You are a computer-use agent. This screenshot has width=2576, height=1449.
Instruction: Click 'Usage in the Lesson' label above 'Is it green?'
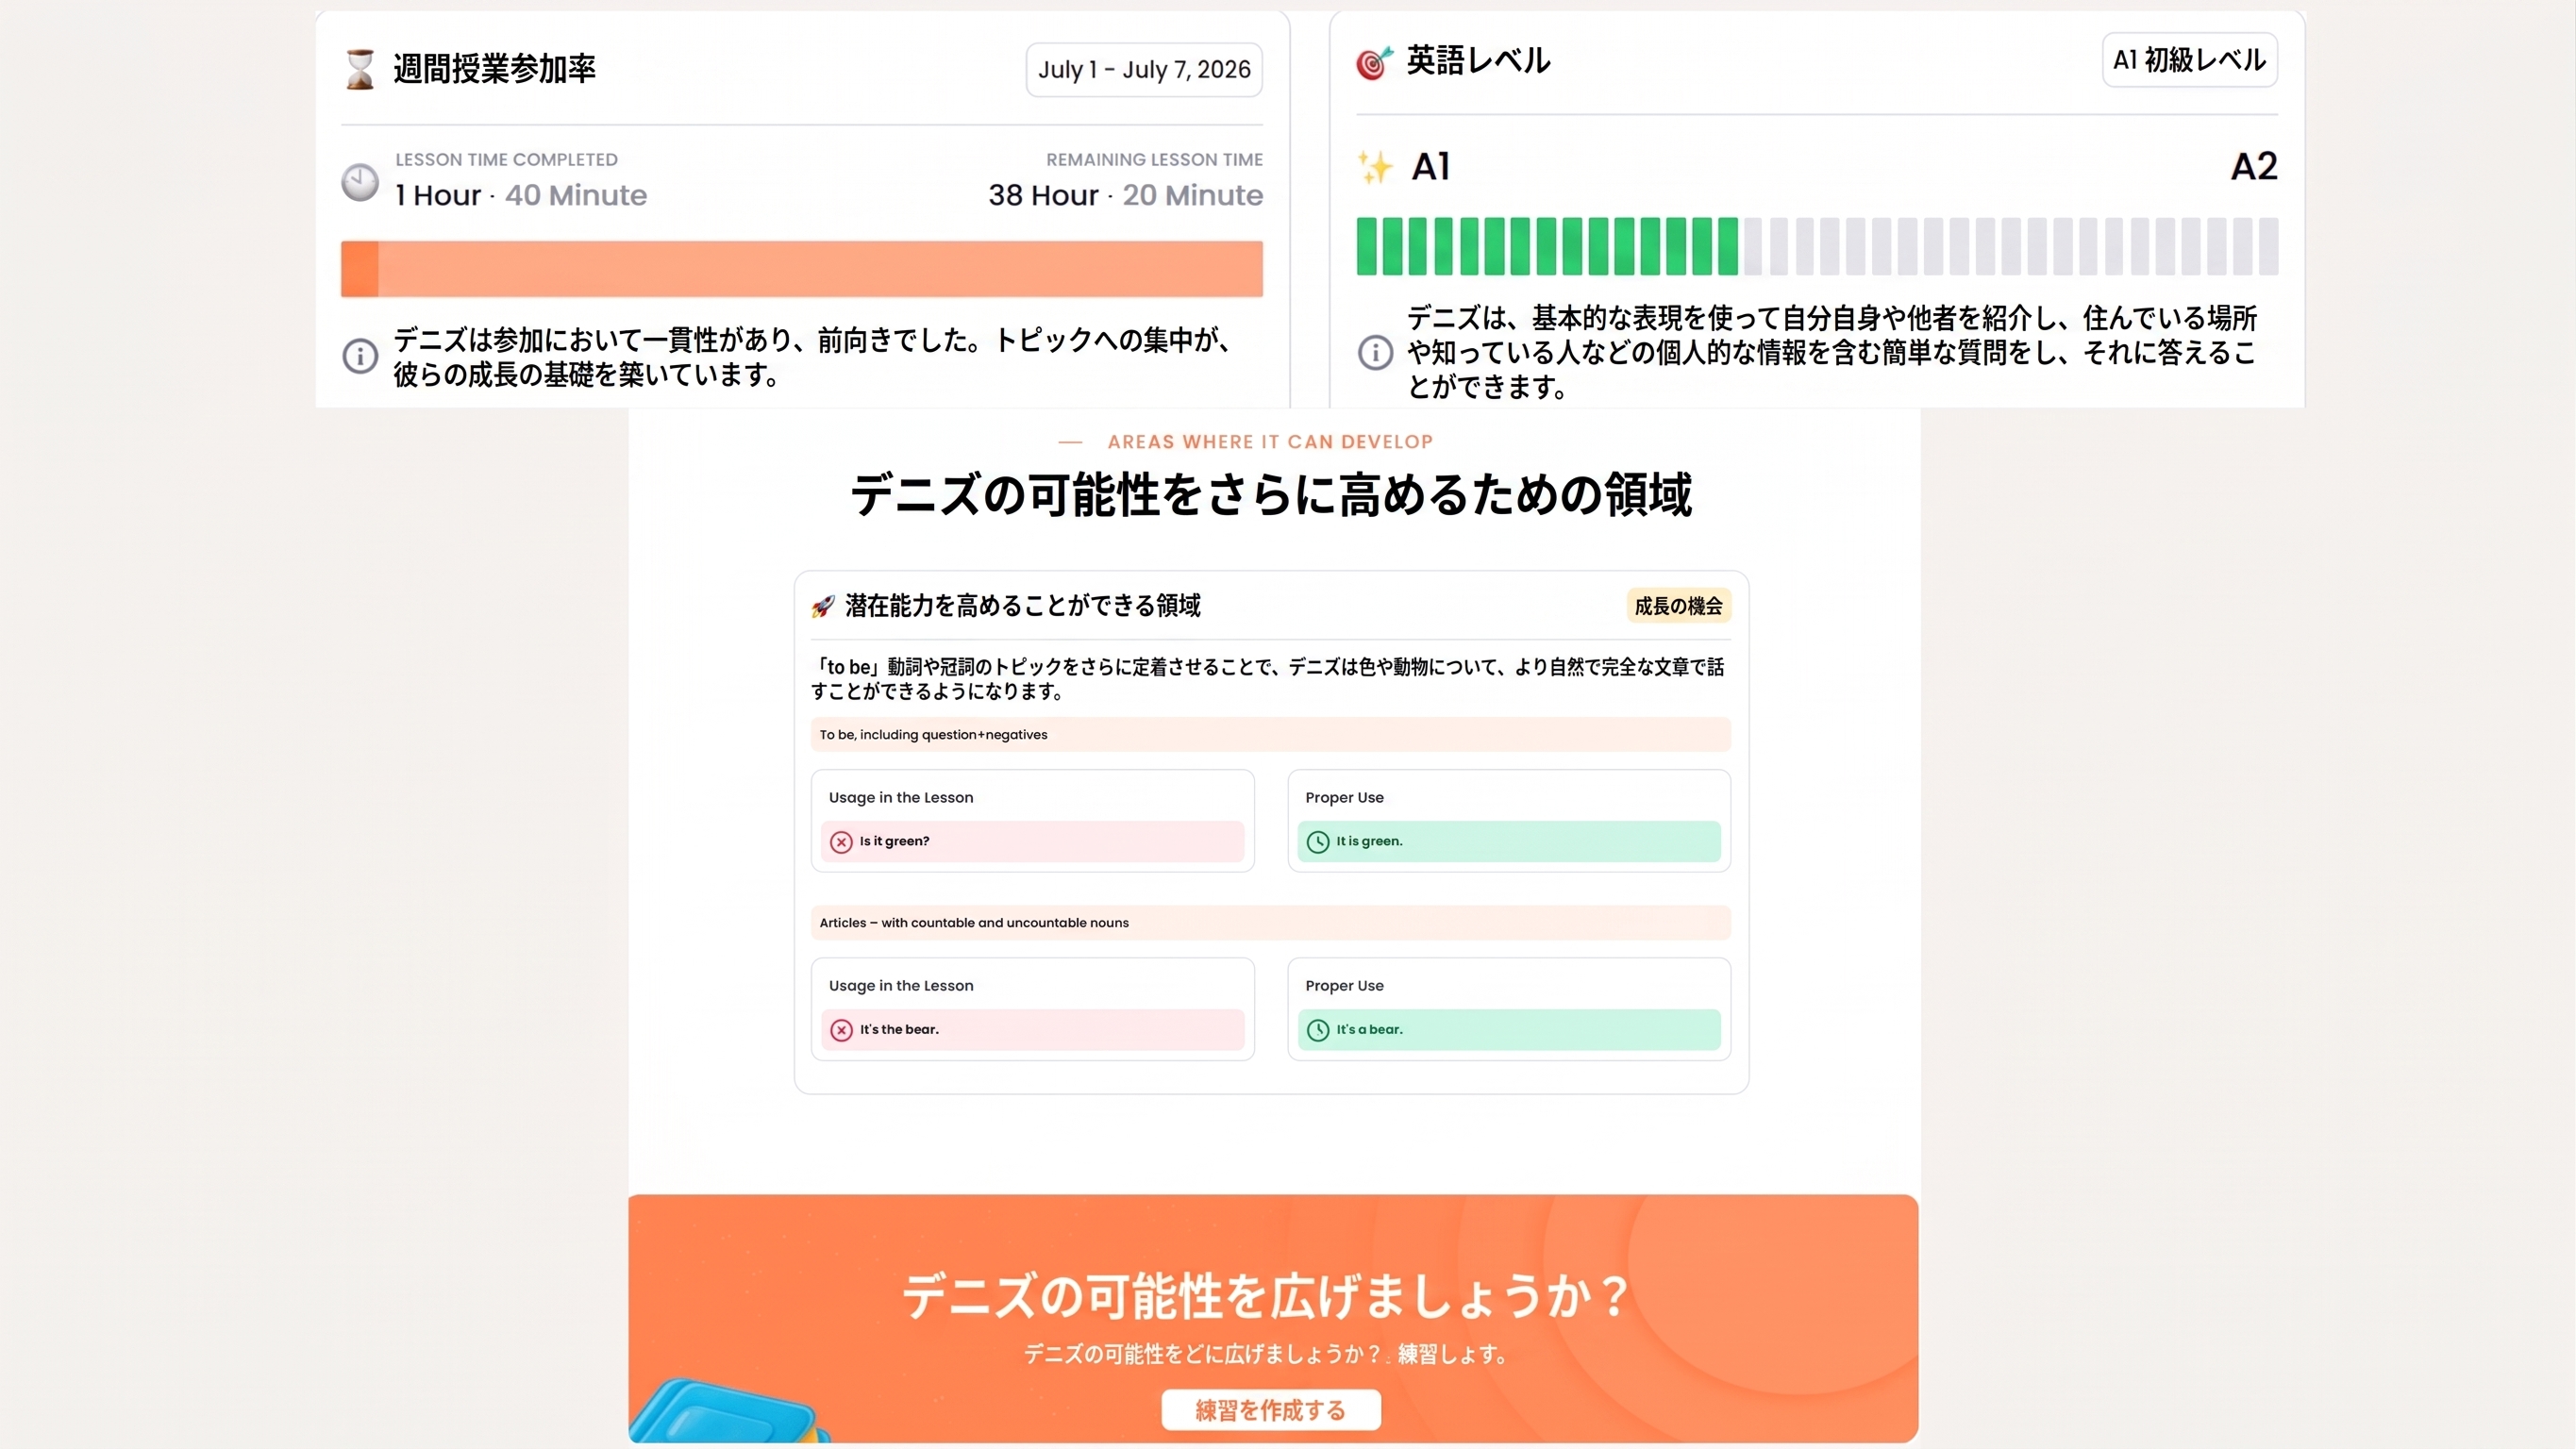[x=900, y=798]
